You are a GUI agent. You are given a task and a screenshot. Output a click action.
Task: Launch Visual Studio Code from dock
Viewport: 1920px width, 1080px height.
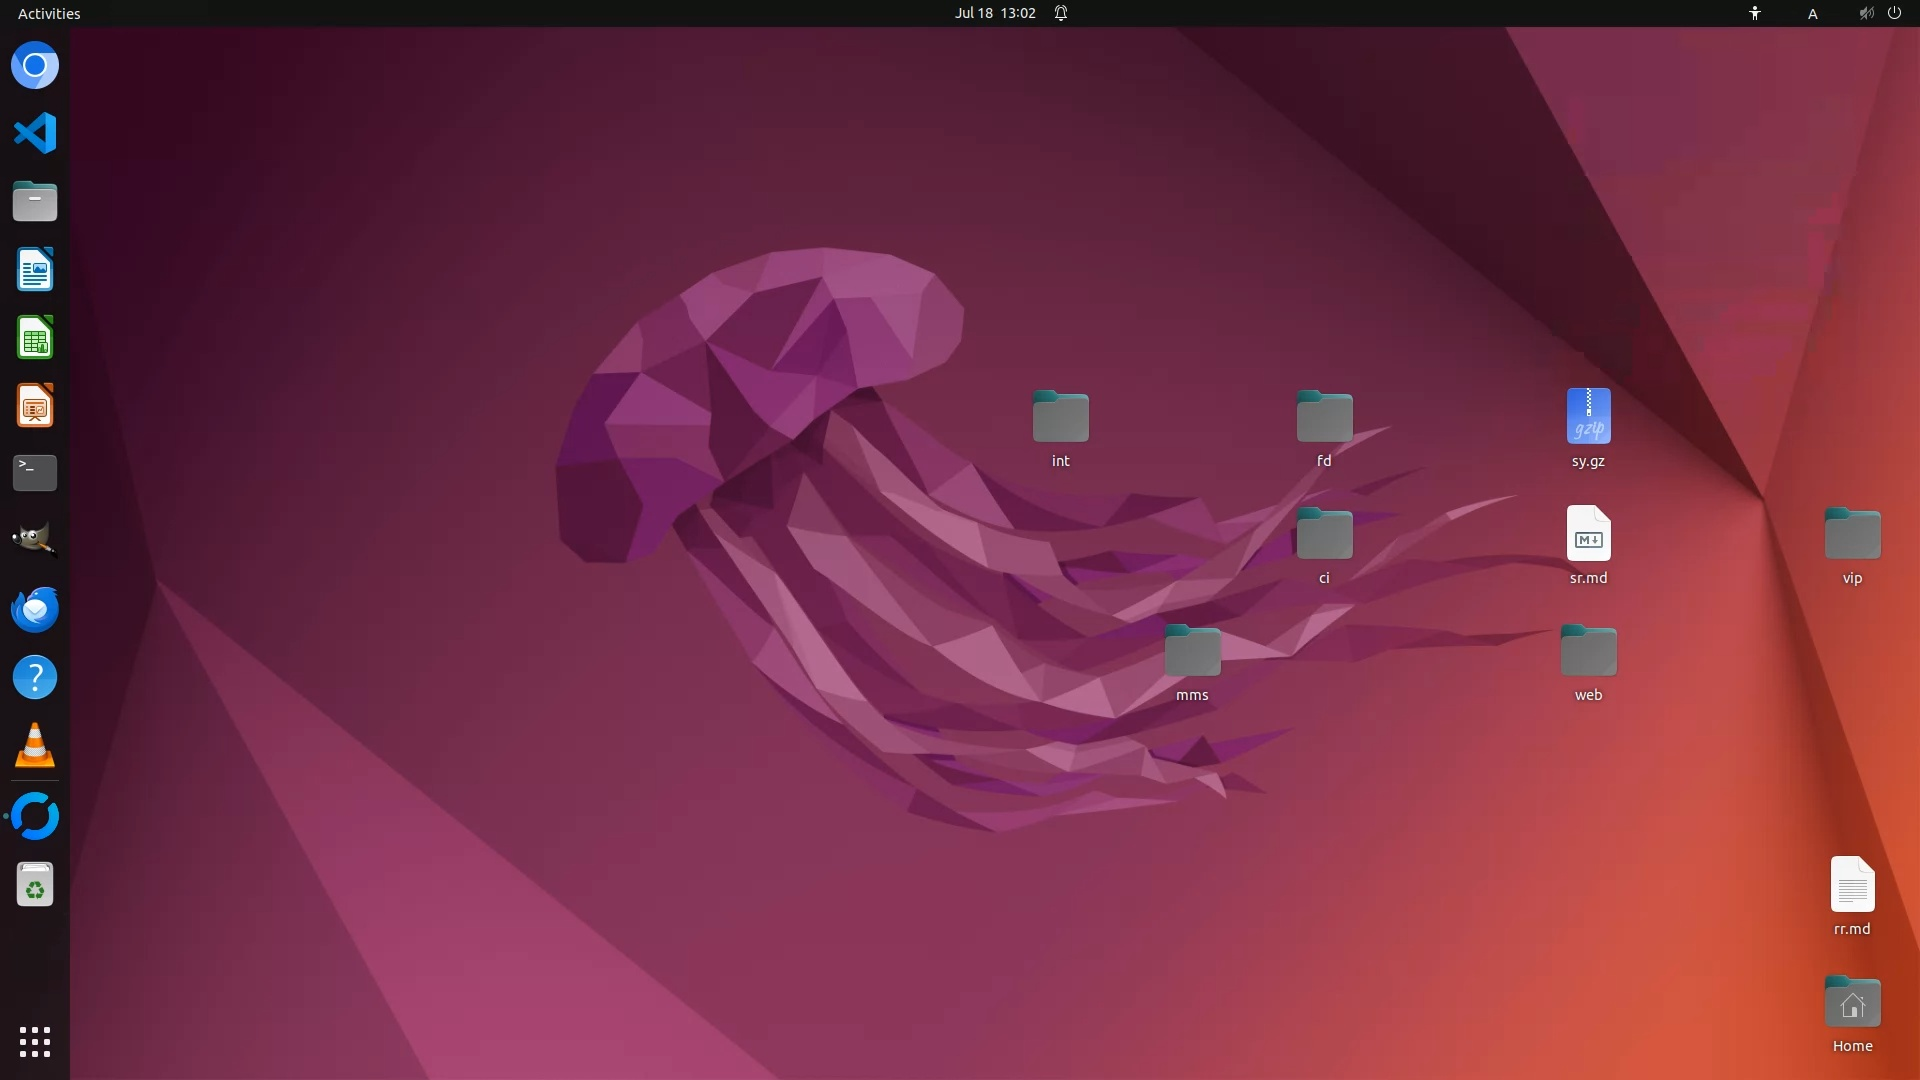point(35,133)
